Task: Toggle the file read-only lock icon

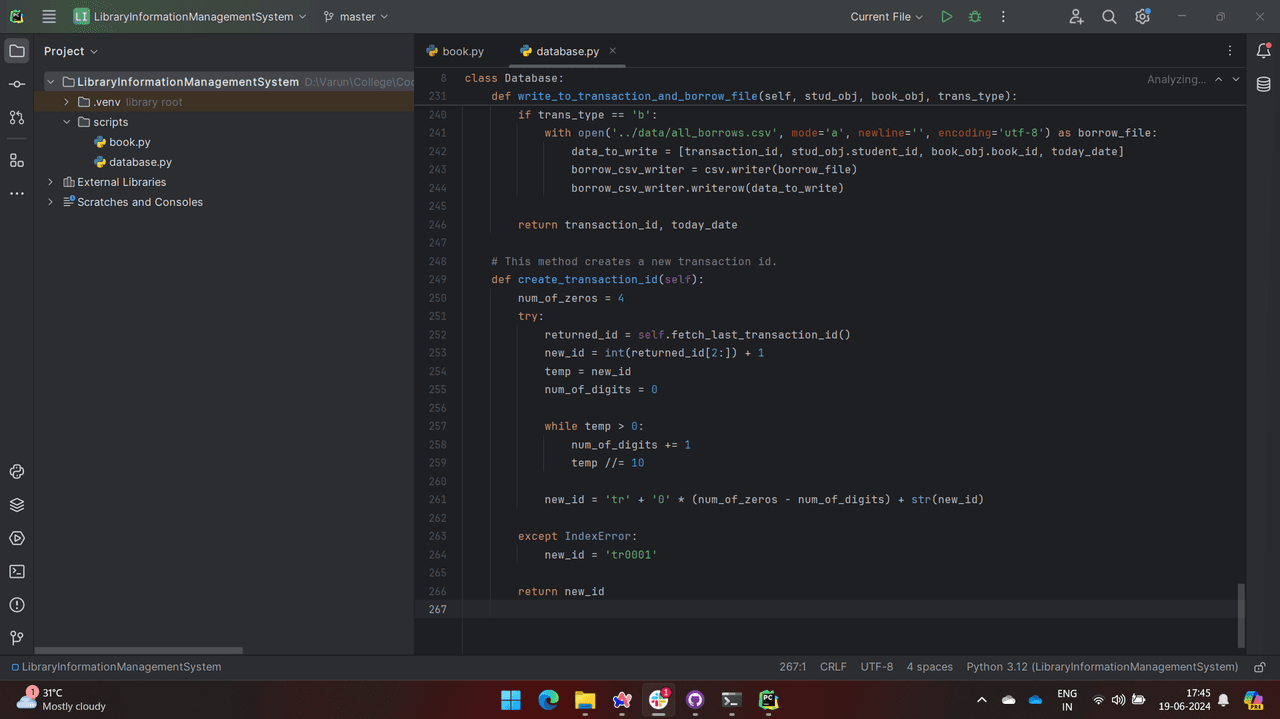Action: coord(1260,667)
